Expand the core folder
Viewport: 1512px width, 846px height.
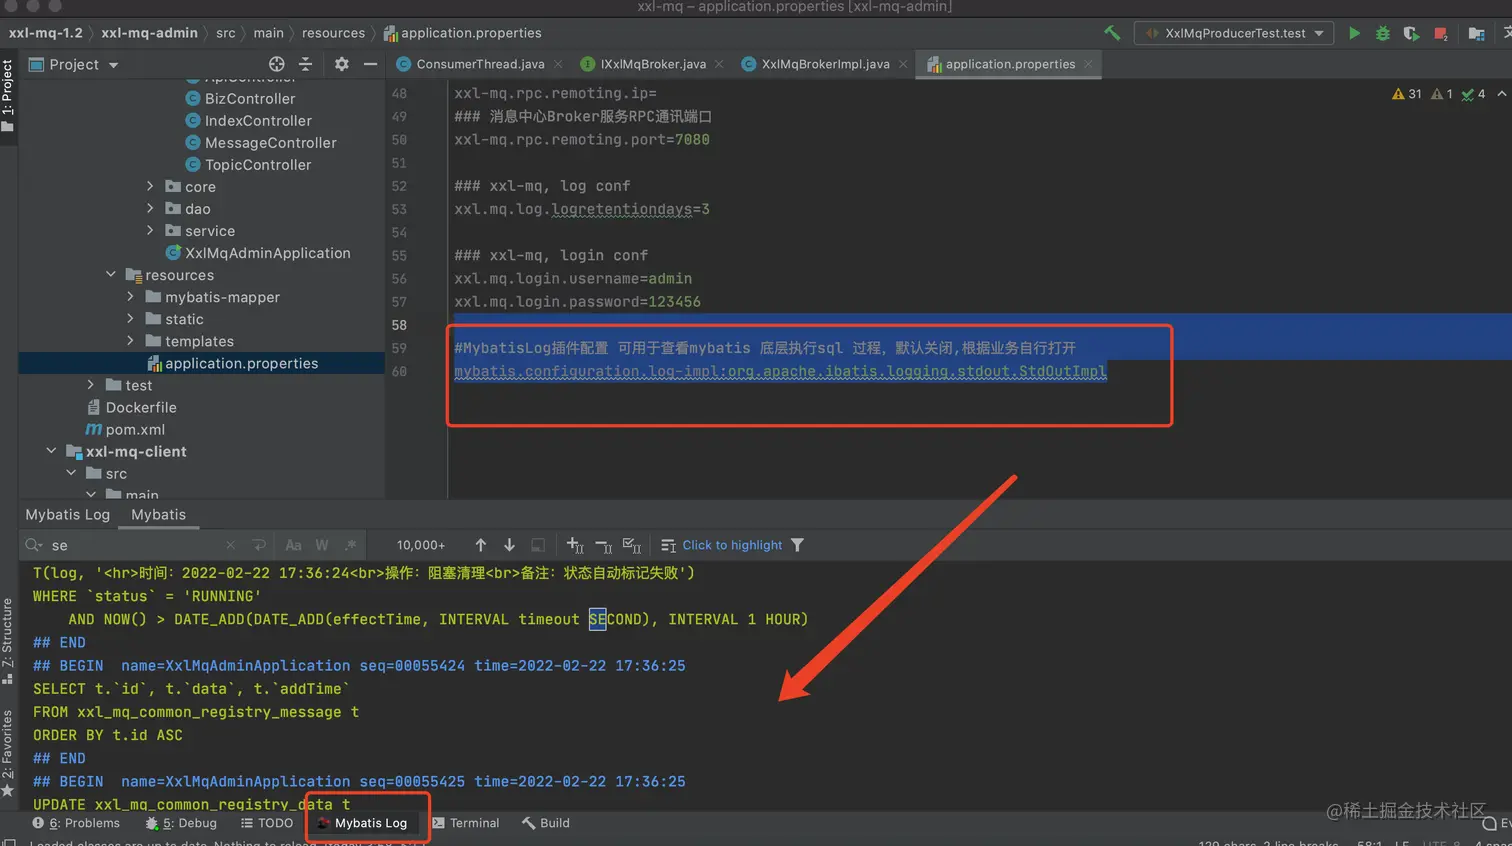(x=150, y=186)
